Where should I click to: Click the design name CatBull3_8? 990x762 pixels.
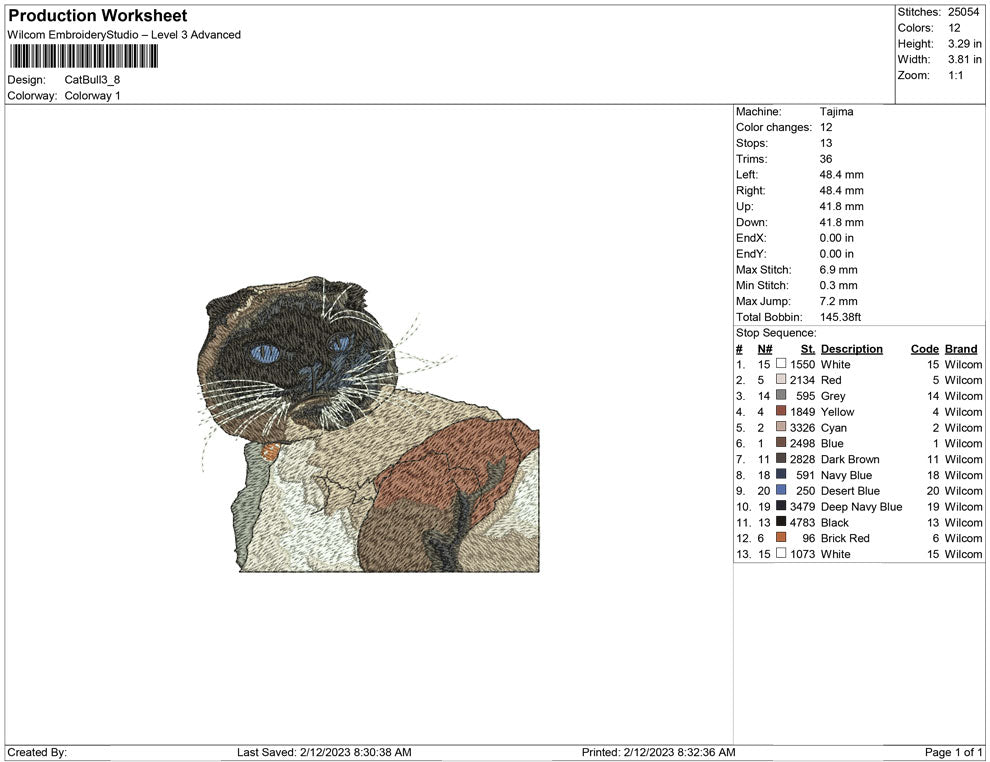coord(92,80)
